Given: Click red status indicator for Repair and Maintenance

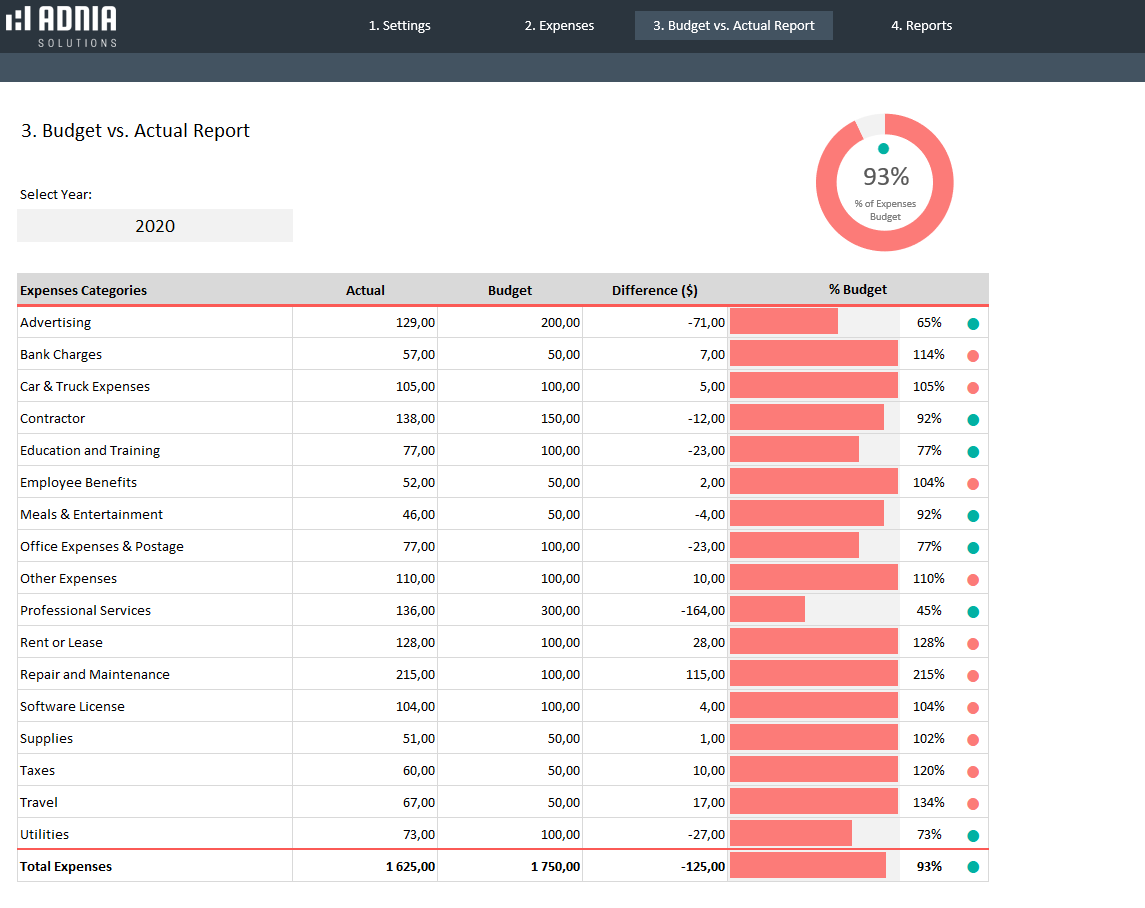Looking at the screenshot, I should 973,676.
